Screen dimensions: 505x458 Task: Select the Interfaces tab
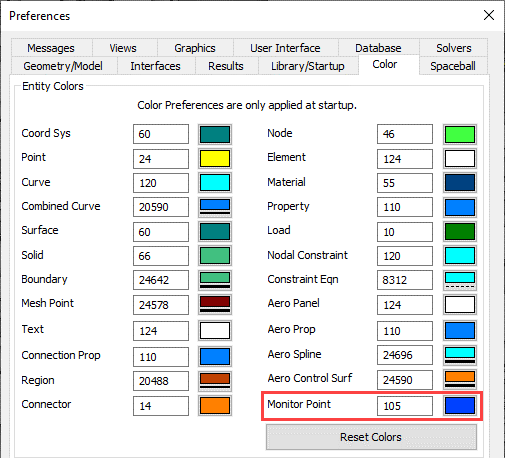coord(155,66)
